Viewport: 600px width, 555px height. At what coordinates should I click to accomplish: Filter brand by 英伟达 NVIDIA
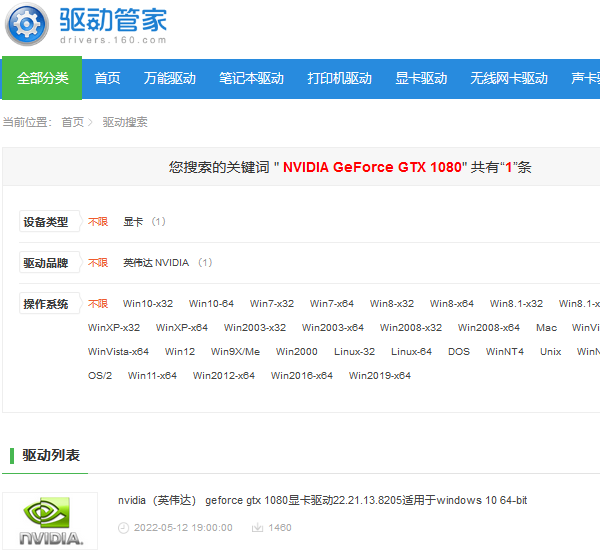(156, 263)
